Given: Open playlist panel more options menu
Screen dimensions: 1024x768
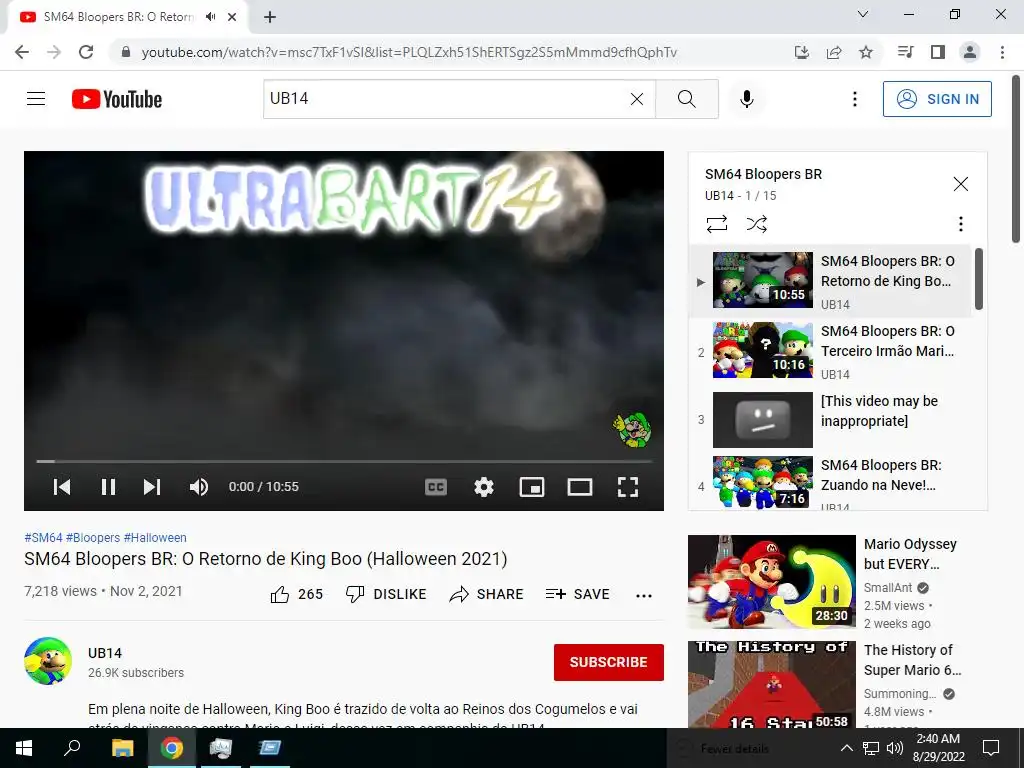Looking at the screenshot, I should coord(961,224).
